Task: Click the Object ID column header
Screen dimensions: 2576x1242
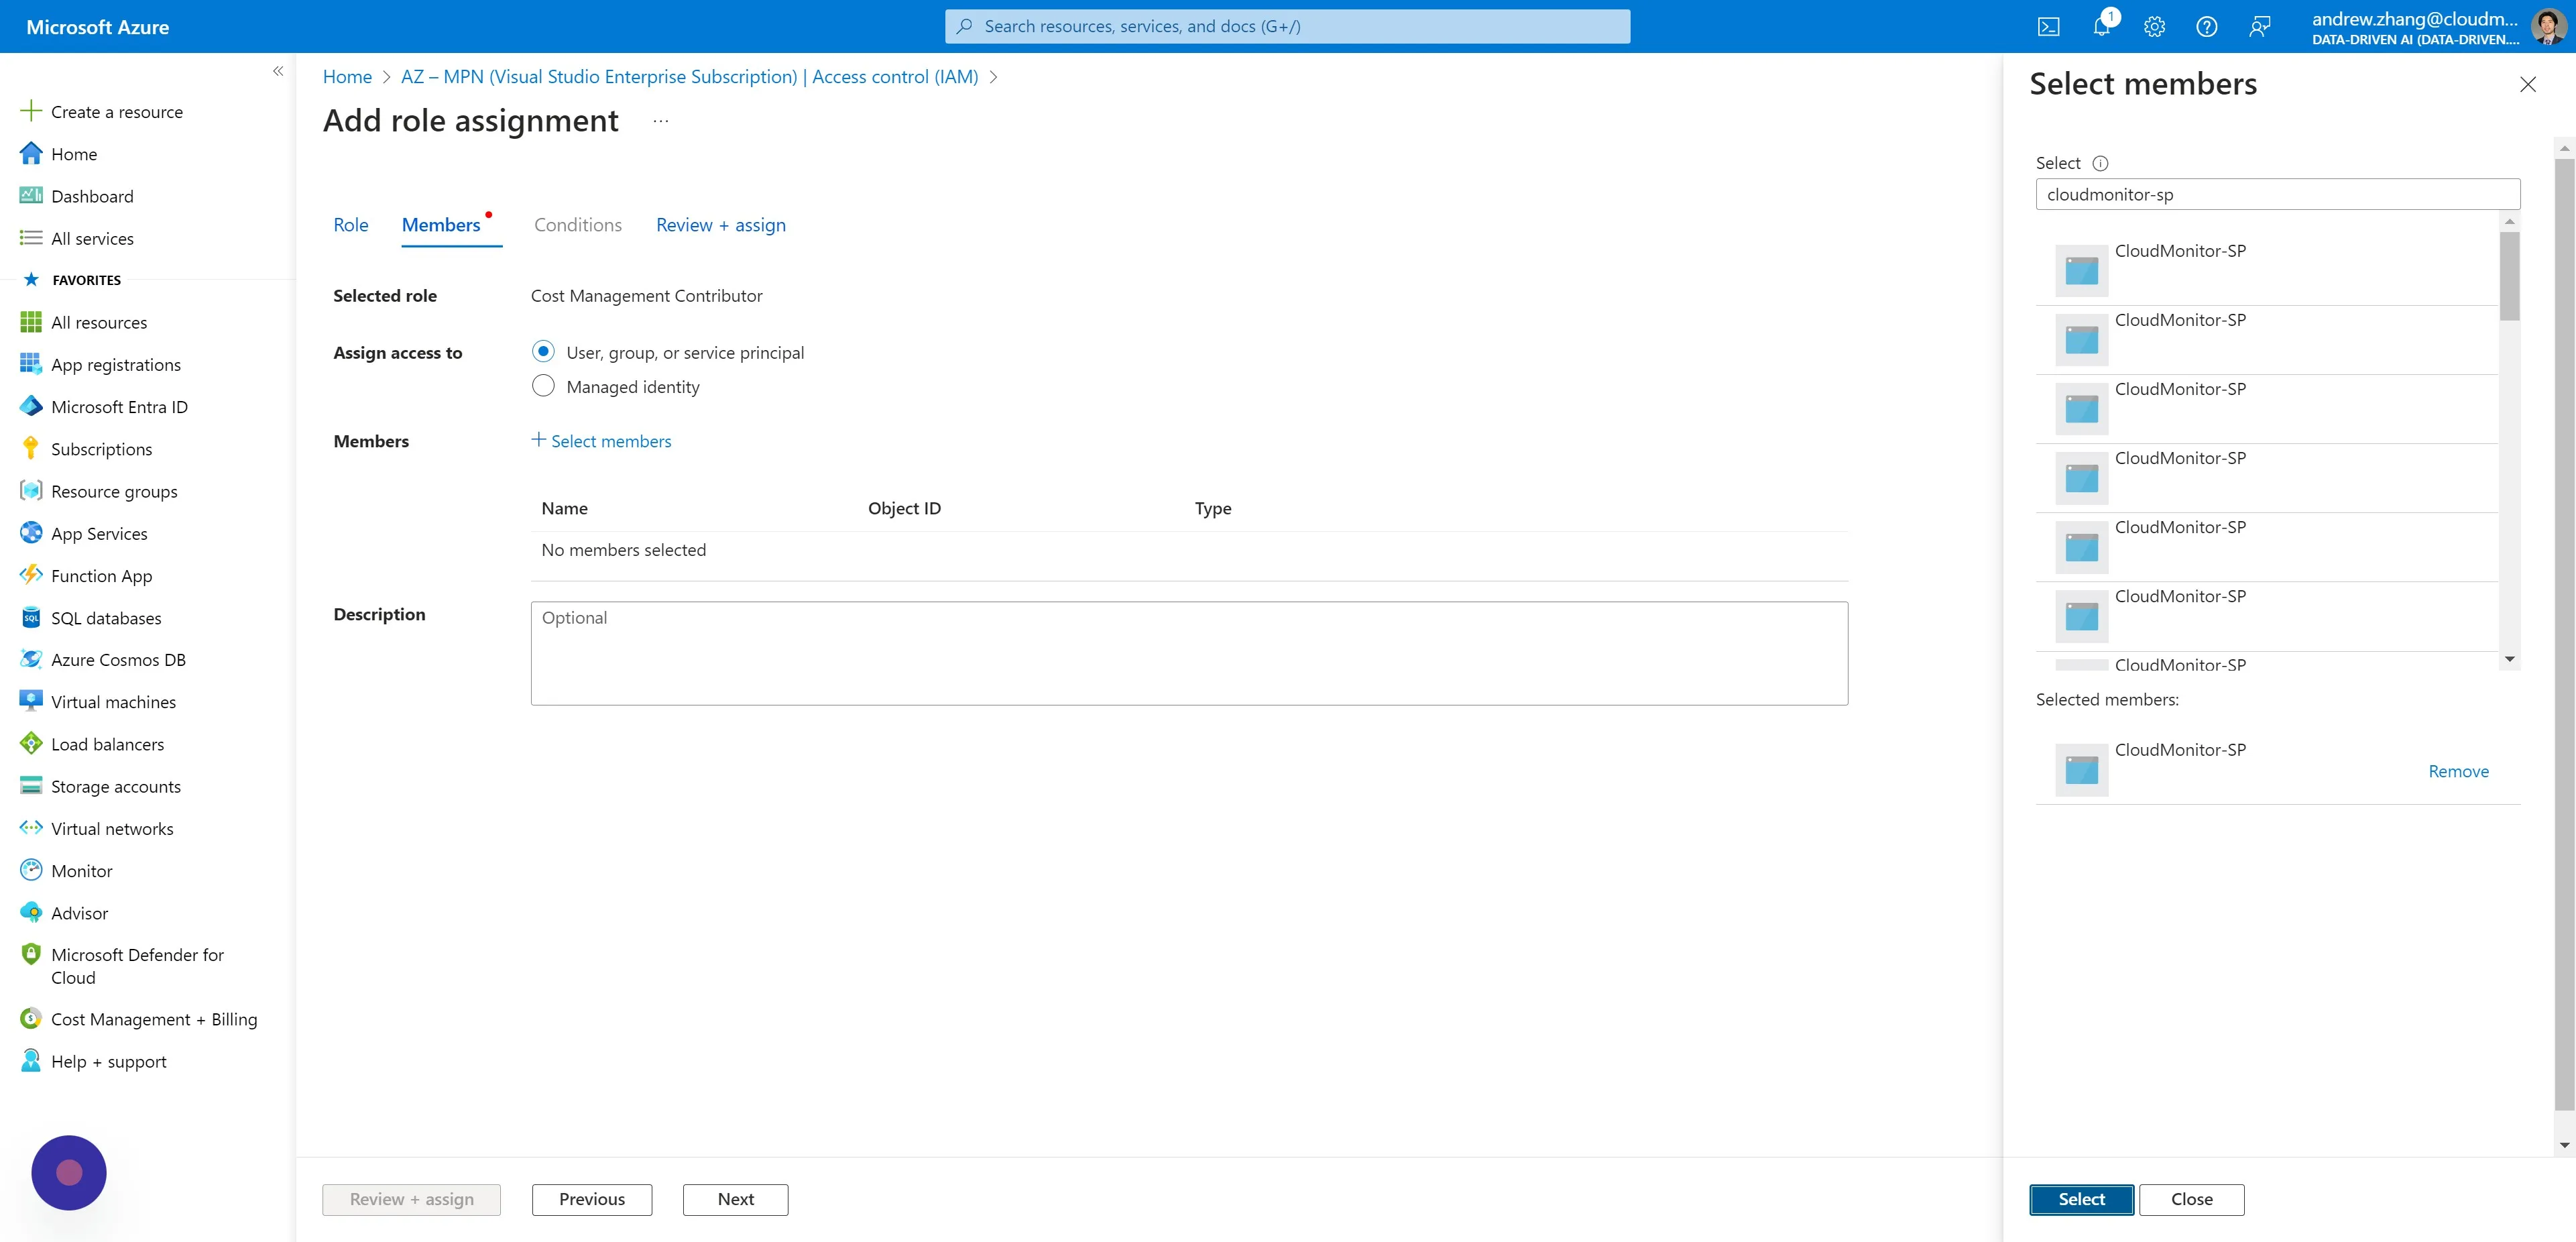Action: [x=904, y=508]
